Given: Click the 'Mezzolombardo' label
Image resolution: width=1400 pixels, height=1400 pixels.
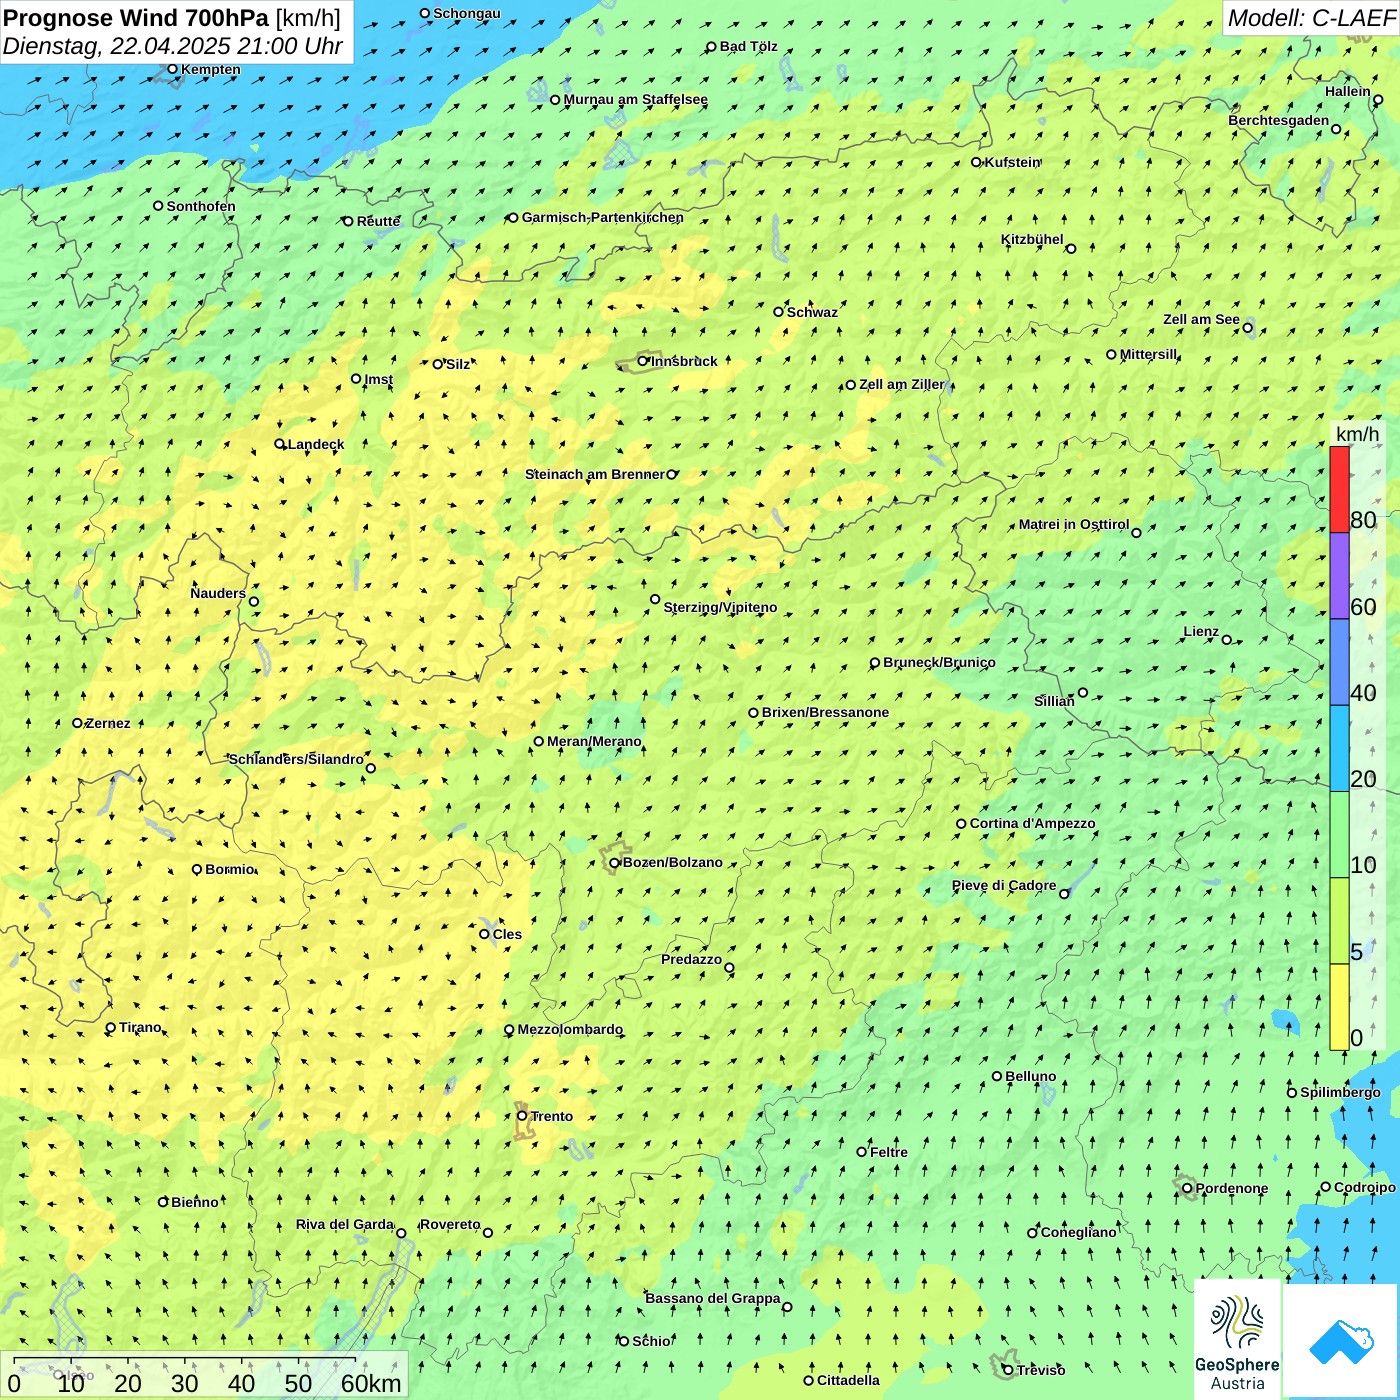Looking at the screenshot, I should (x=570, y=1029).
